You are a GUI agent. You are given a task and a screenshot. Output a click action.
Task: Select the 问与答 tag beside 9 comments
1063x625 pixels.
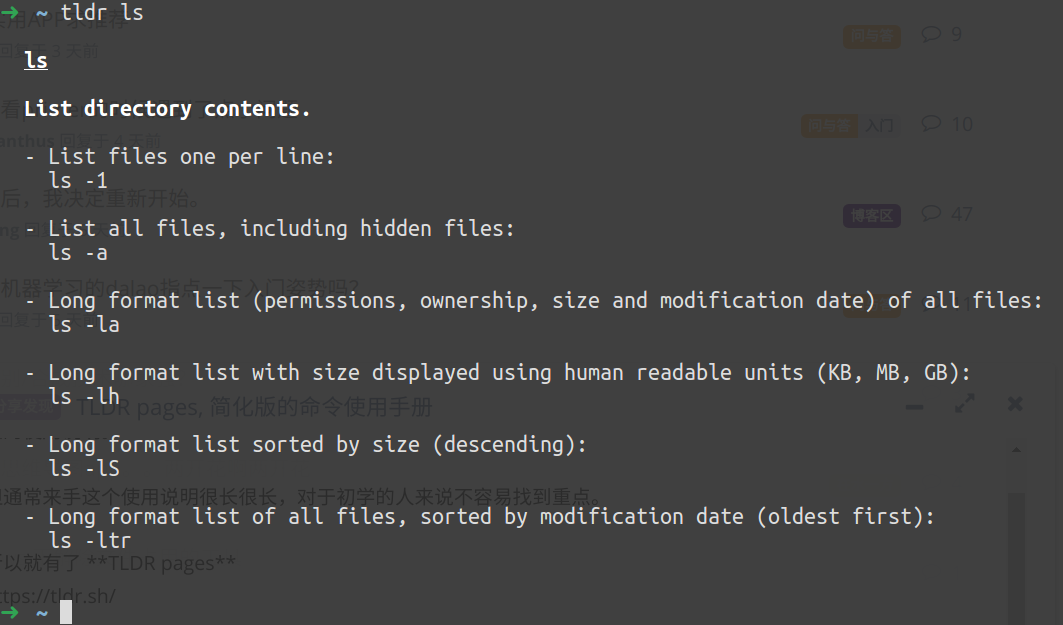pyautogui.click(x=872, y=36)
